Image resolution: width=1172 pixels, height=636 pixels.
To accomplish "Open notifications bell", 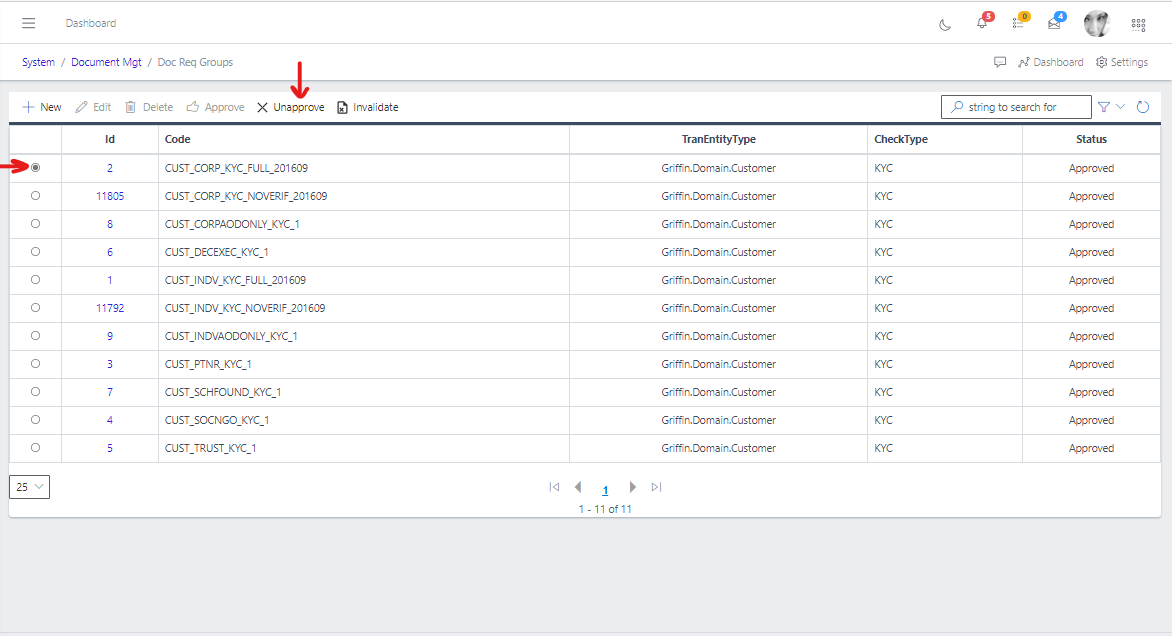I will [982, 23].
